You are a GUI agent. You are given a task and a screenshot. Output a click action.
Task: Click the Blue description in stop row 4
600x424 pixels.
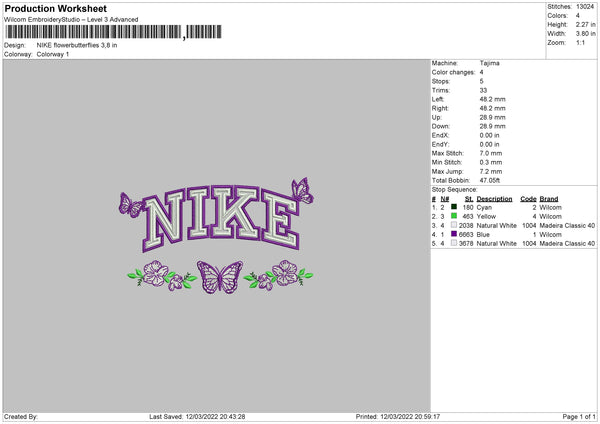[483, 235]
